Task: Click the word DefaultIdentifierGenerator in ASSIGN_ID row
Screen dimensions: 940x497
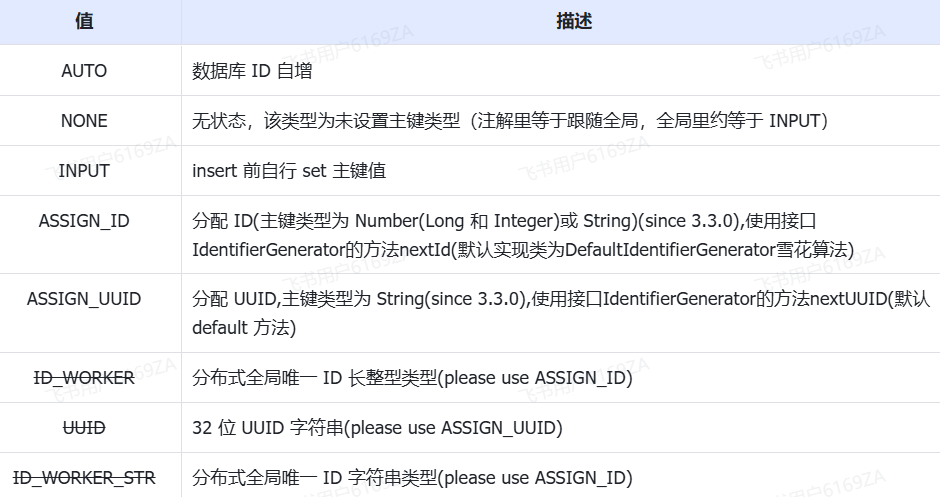Action: (x=669, y=250)
